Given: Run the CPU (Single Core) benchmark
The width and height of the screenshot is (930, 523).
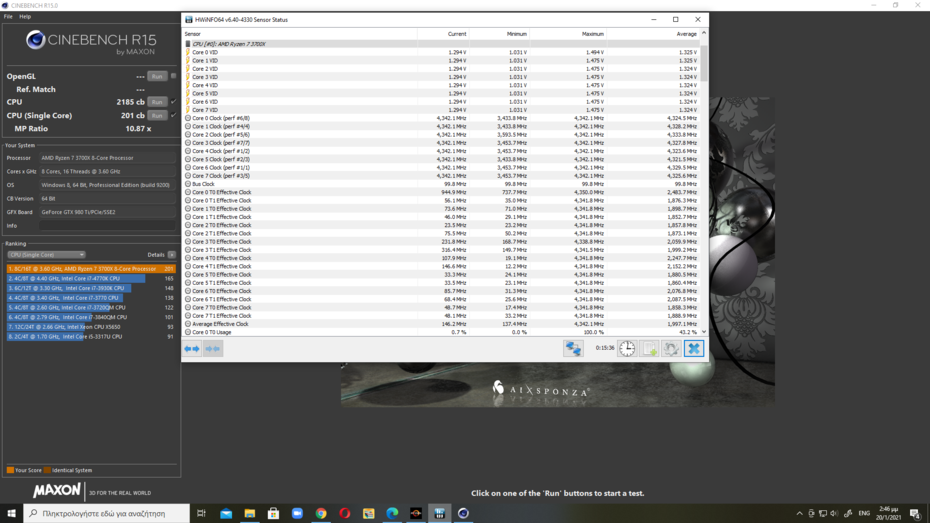Looking at the screenshot, I should click(x=157, y=116).
